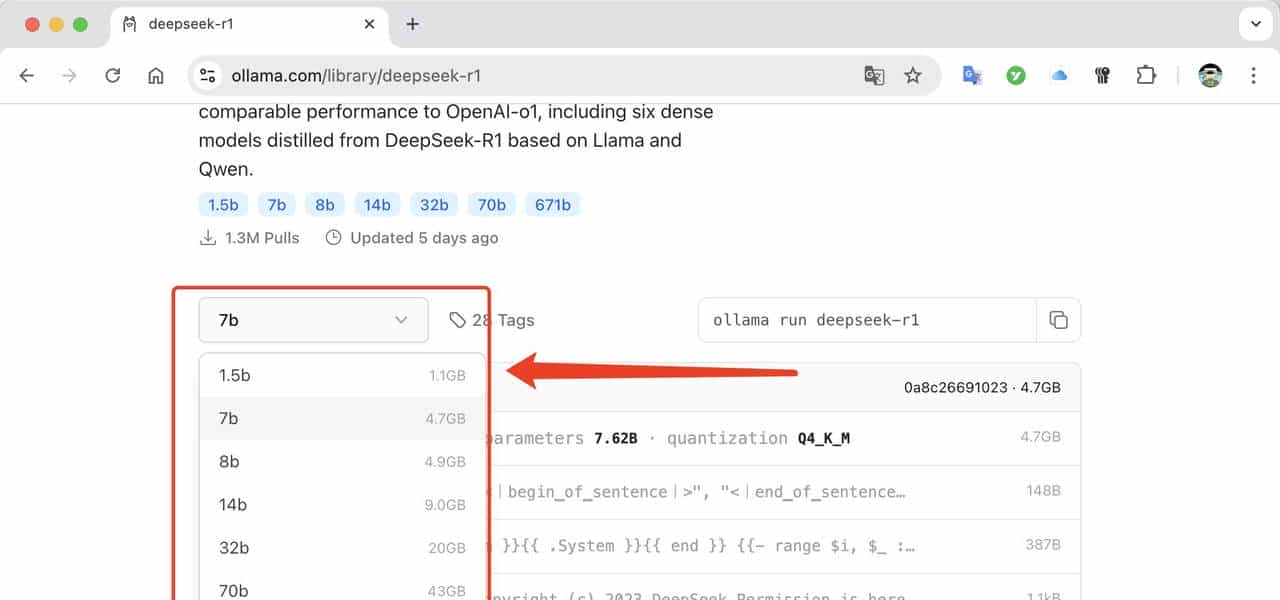Click the 7b size tag badge

277,205
